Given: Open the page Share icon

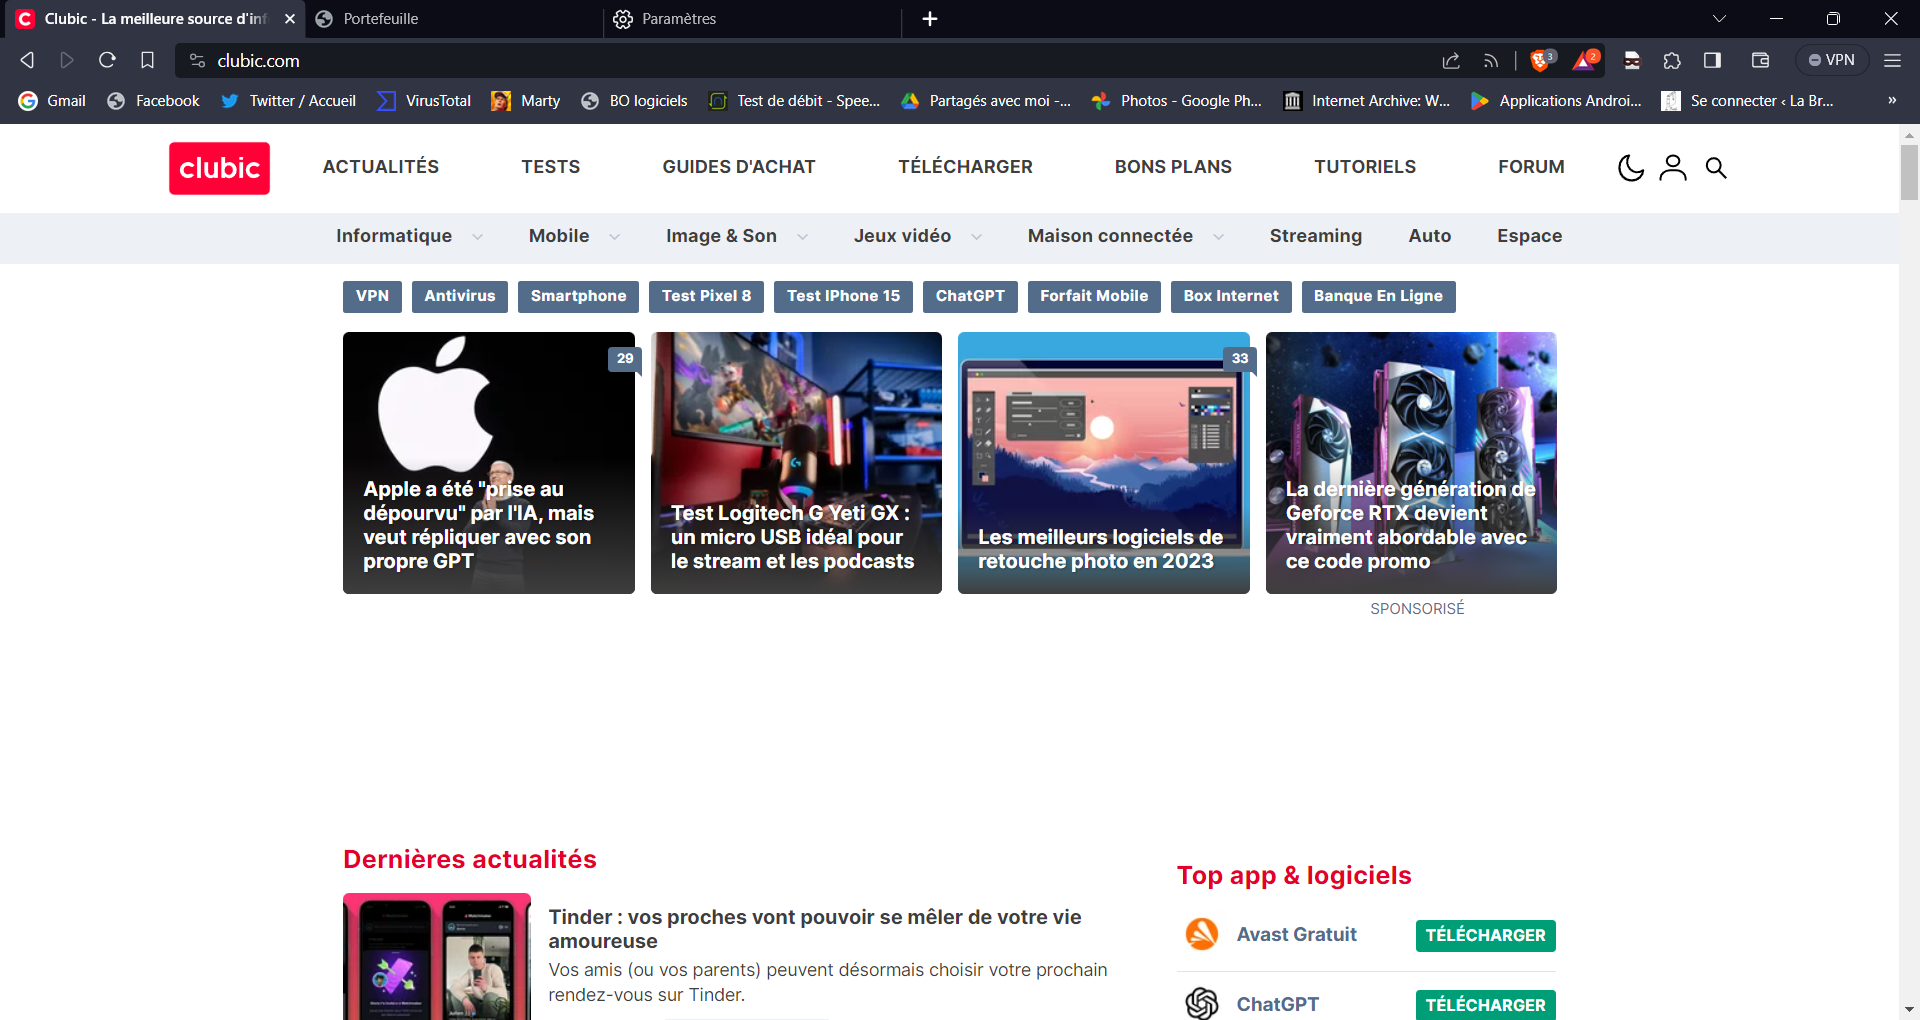Looking at the screenshot, I should point(1451,60).
